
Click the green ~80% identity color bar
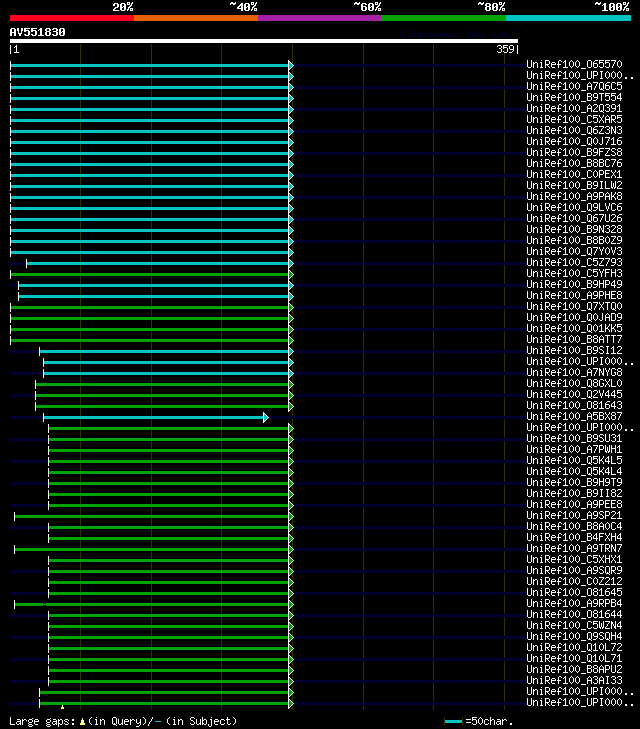(x=444, y=18)
